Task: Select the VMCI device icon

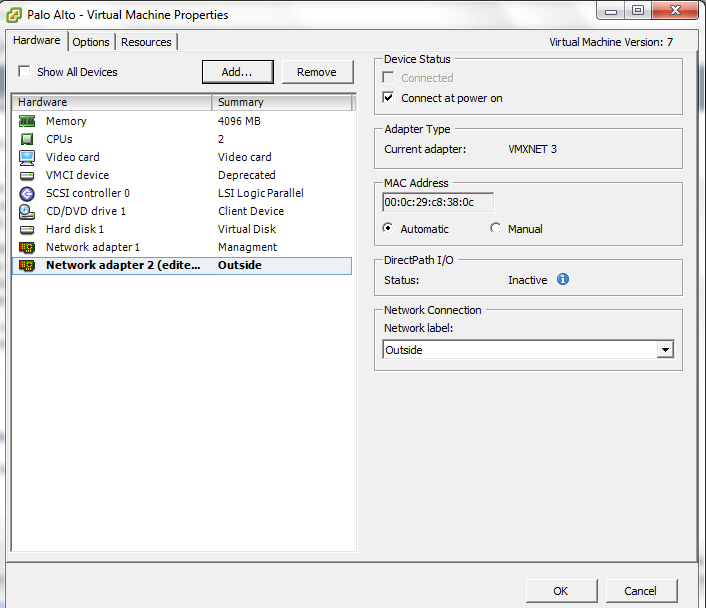Action: 27,175
